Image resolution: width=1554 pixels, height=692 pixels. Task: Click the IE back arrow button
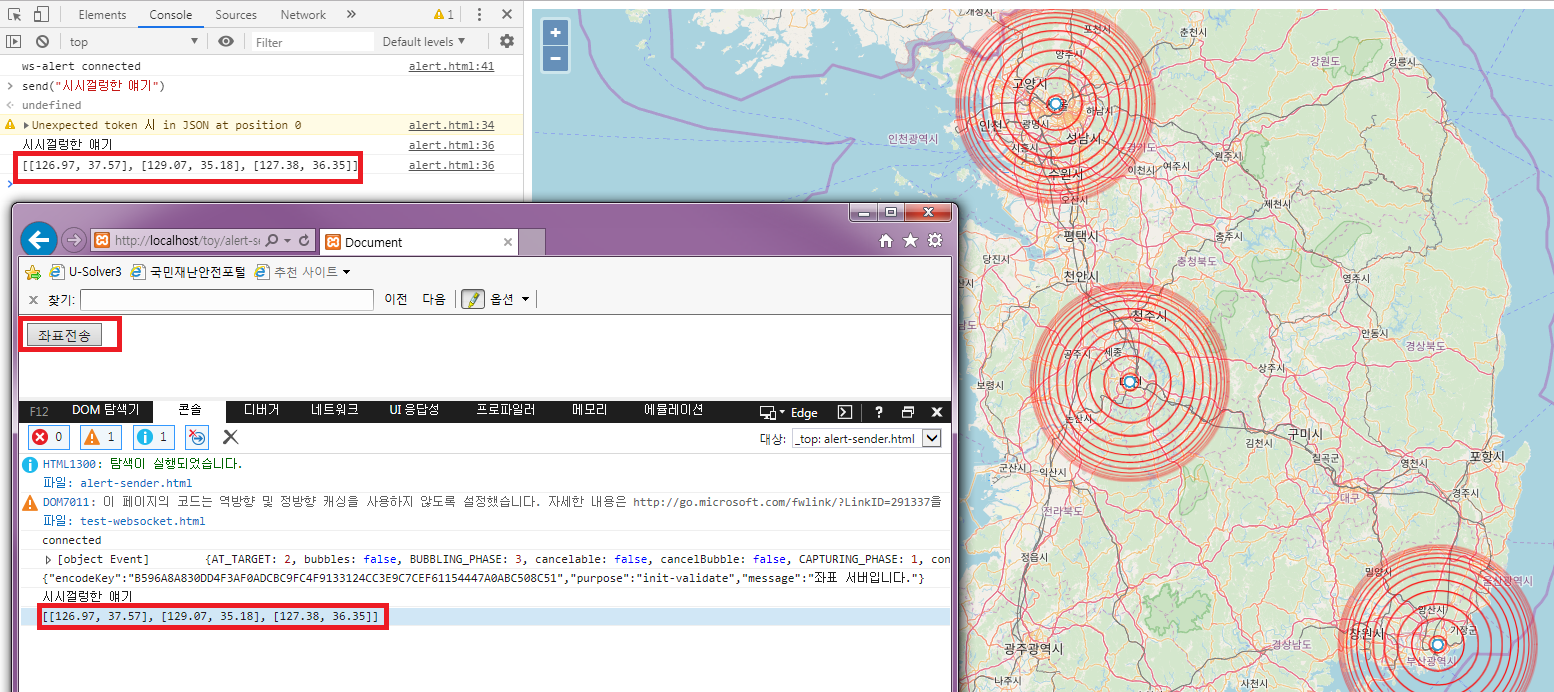39,240
